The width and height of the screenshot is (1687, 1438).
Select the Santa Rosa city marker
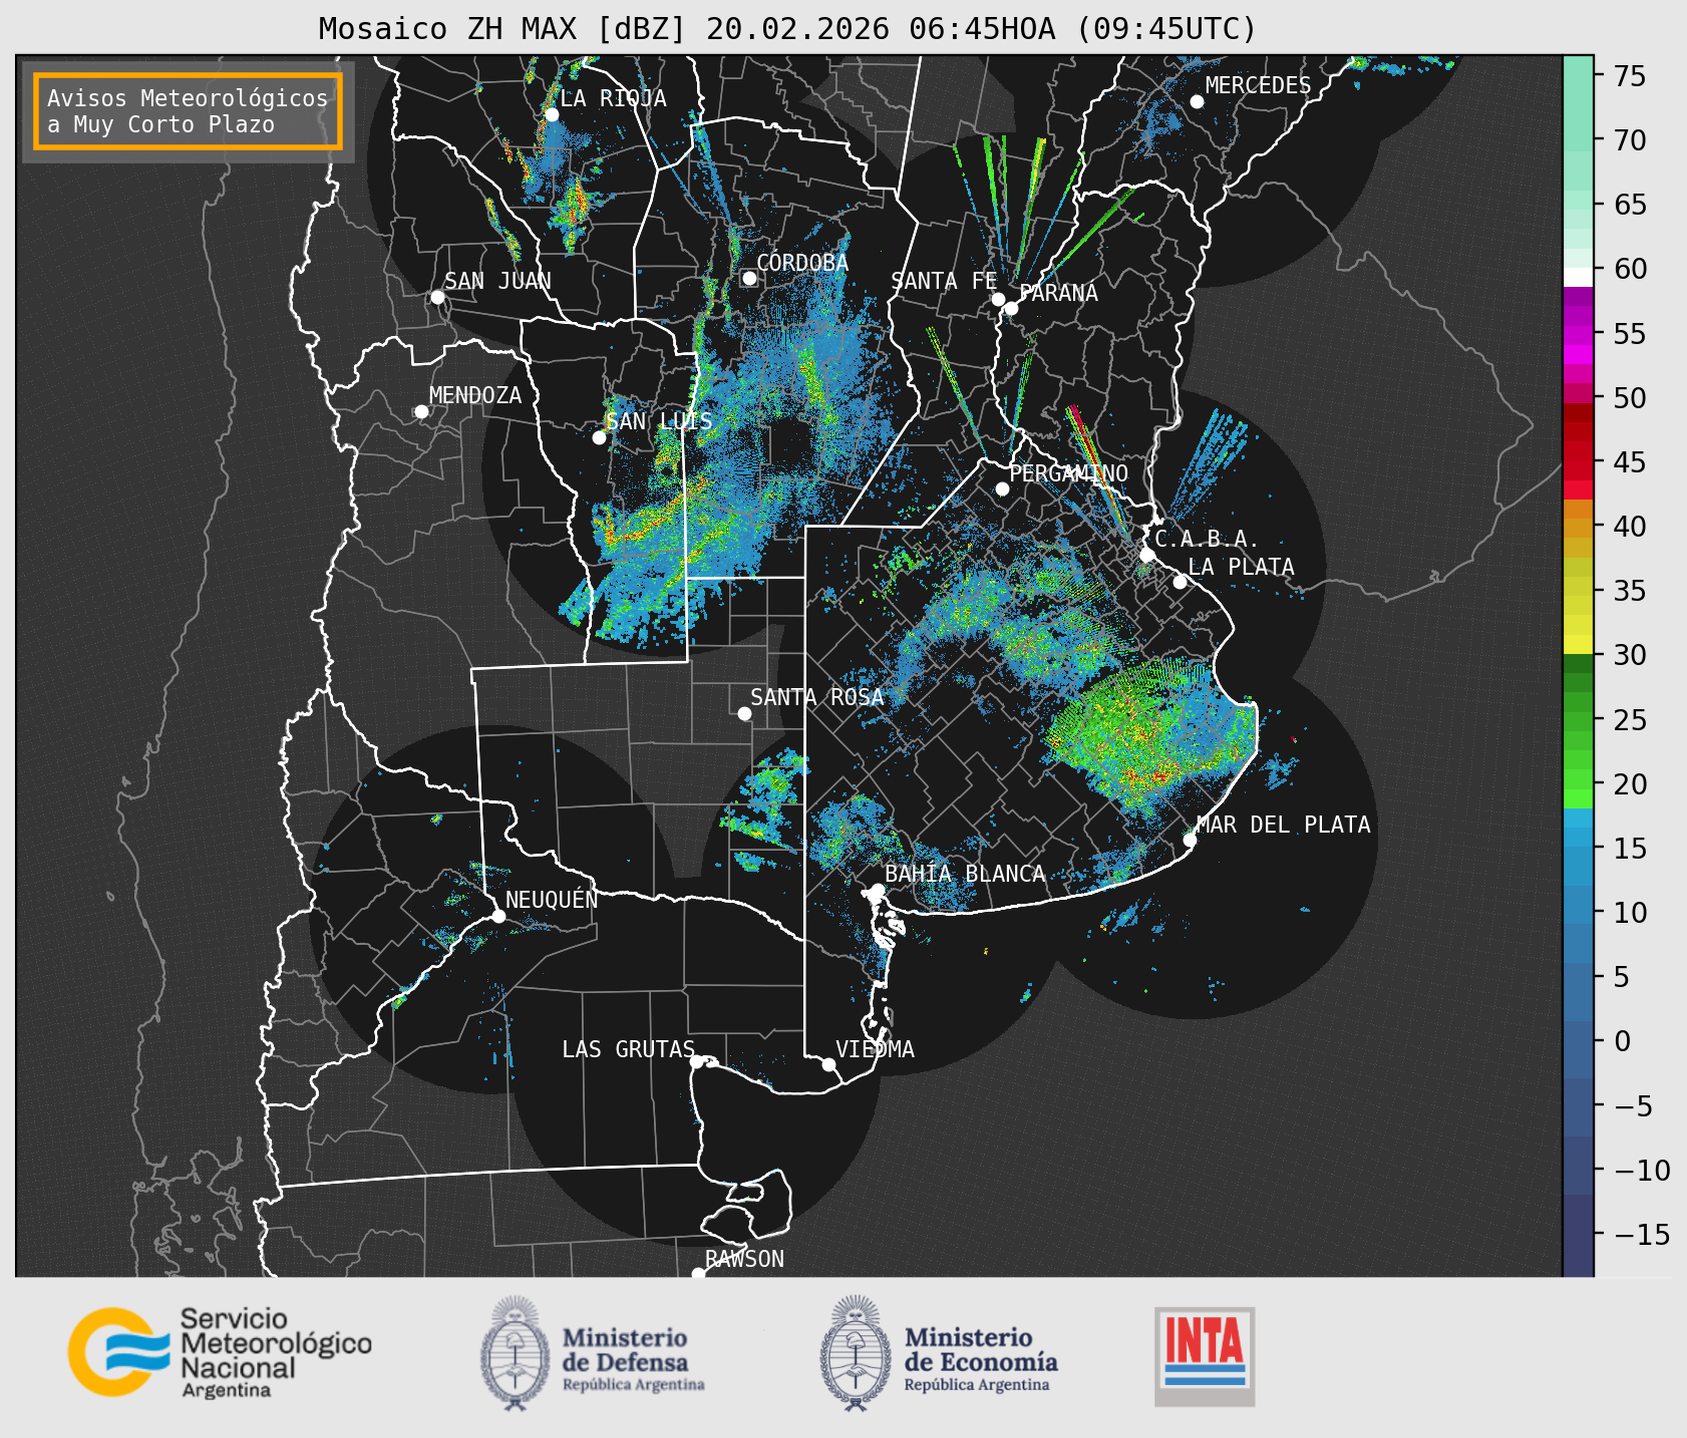[744, 713]
